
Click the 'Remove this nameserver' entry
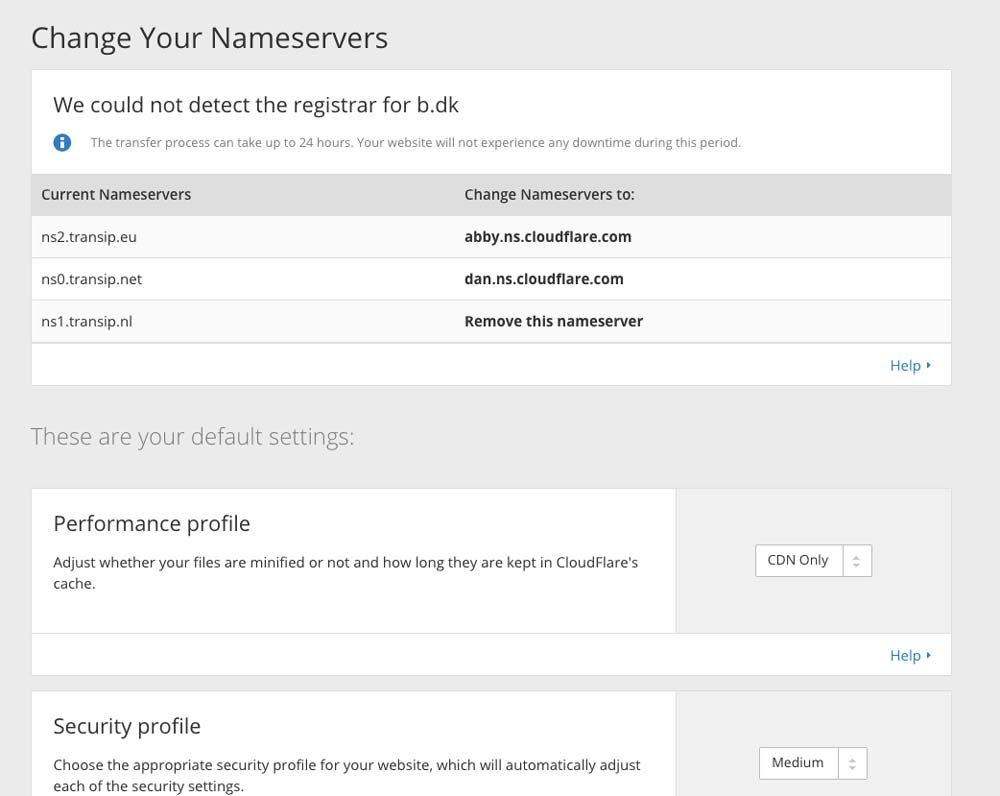[553, 321]
